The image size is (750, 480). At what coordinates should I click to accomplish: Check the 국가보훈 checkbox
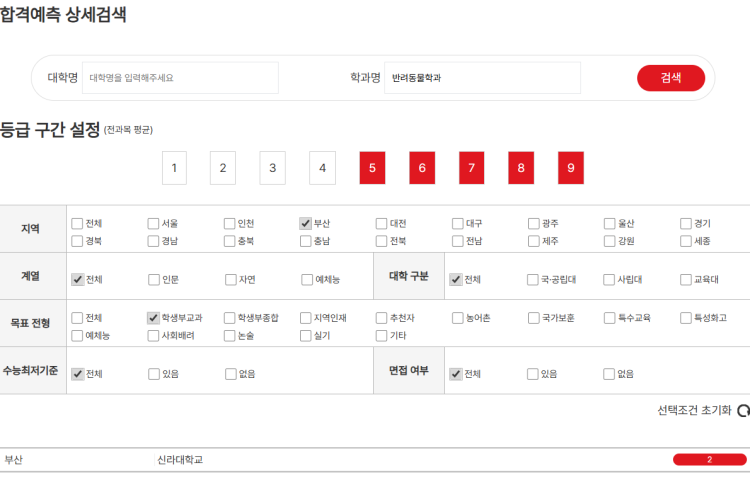(534, 318)
